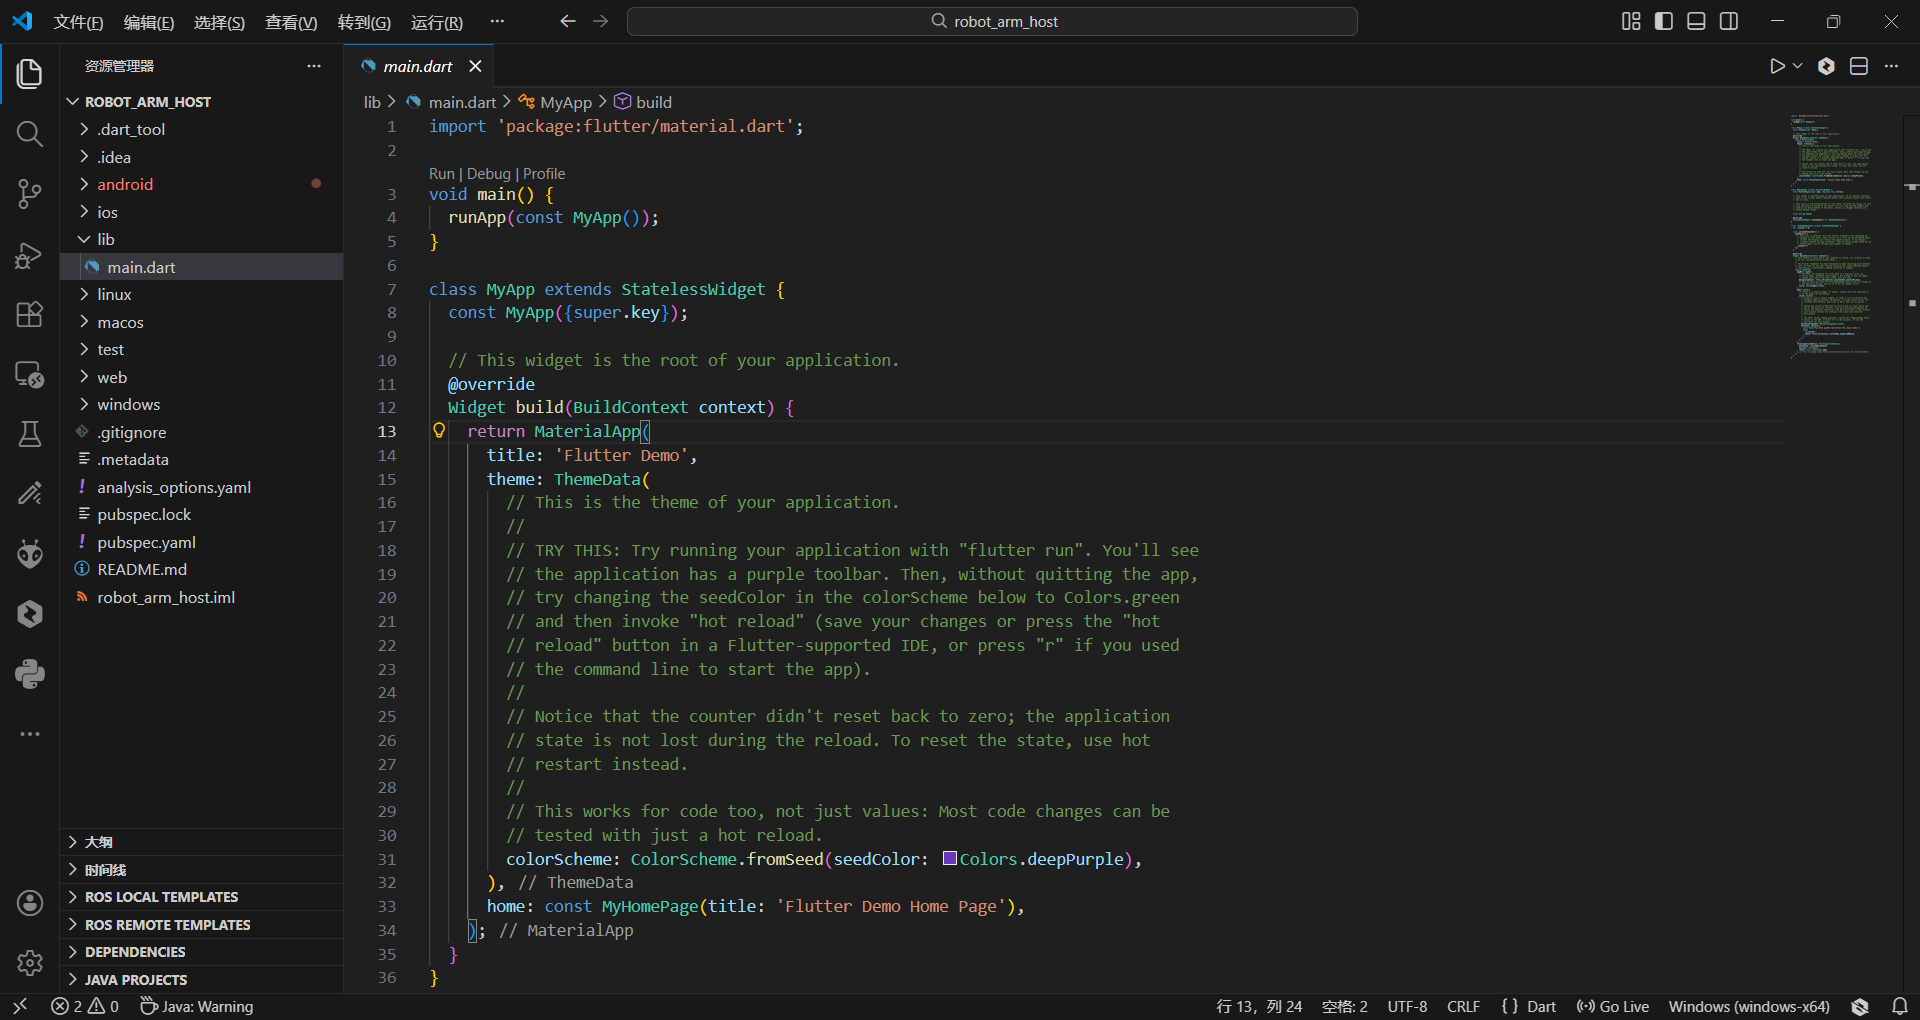Open the 运行(R) menu

(437, 22)
